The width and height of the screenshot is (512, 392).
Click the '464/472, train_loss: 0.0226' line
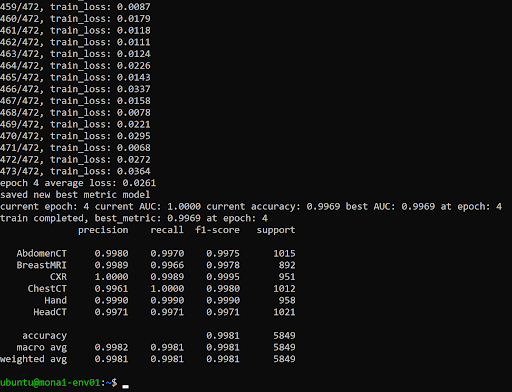[x=75, y=66]
